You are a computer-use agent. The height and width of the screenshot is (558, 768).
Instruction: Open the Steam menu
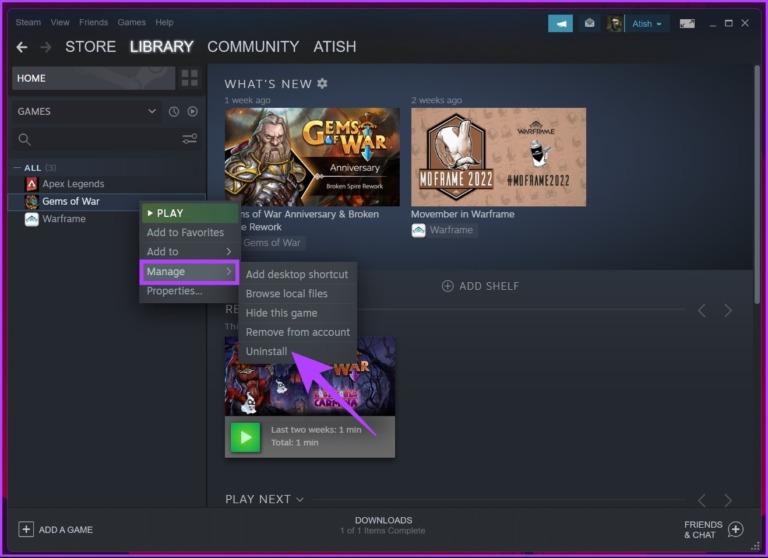pyautogui.click(x=28, y=23)
